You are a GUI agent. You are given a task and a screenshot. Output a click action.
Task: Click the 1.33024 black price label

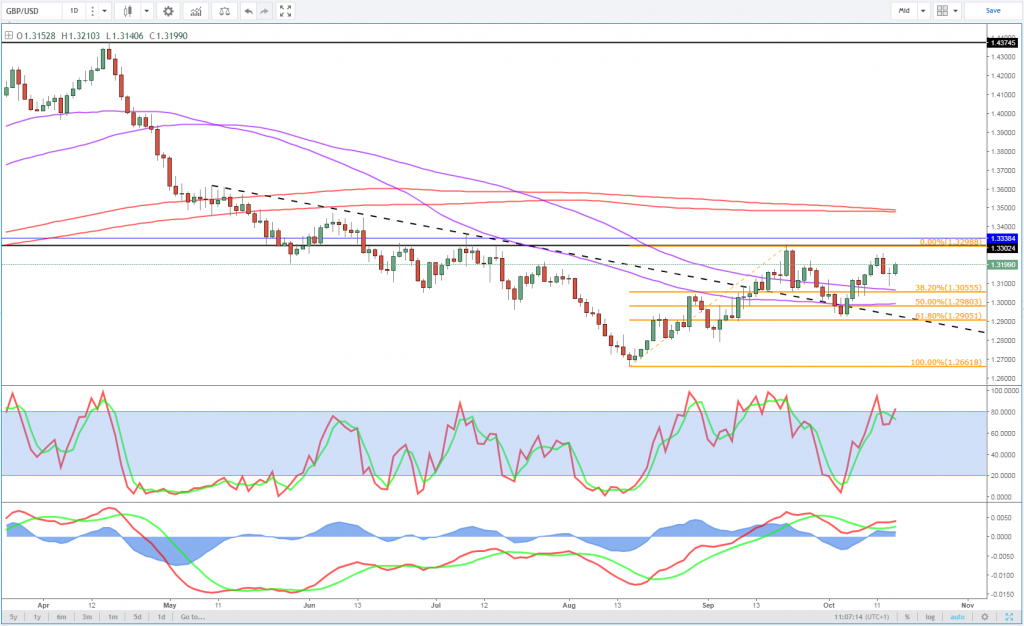pos(1002,248)
